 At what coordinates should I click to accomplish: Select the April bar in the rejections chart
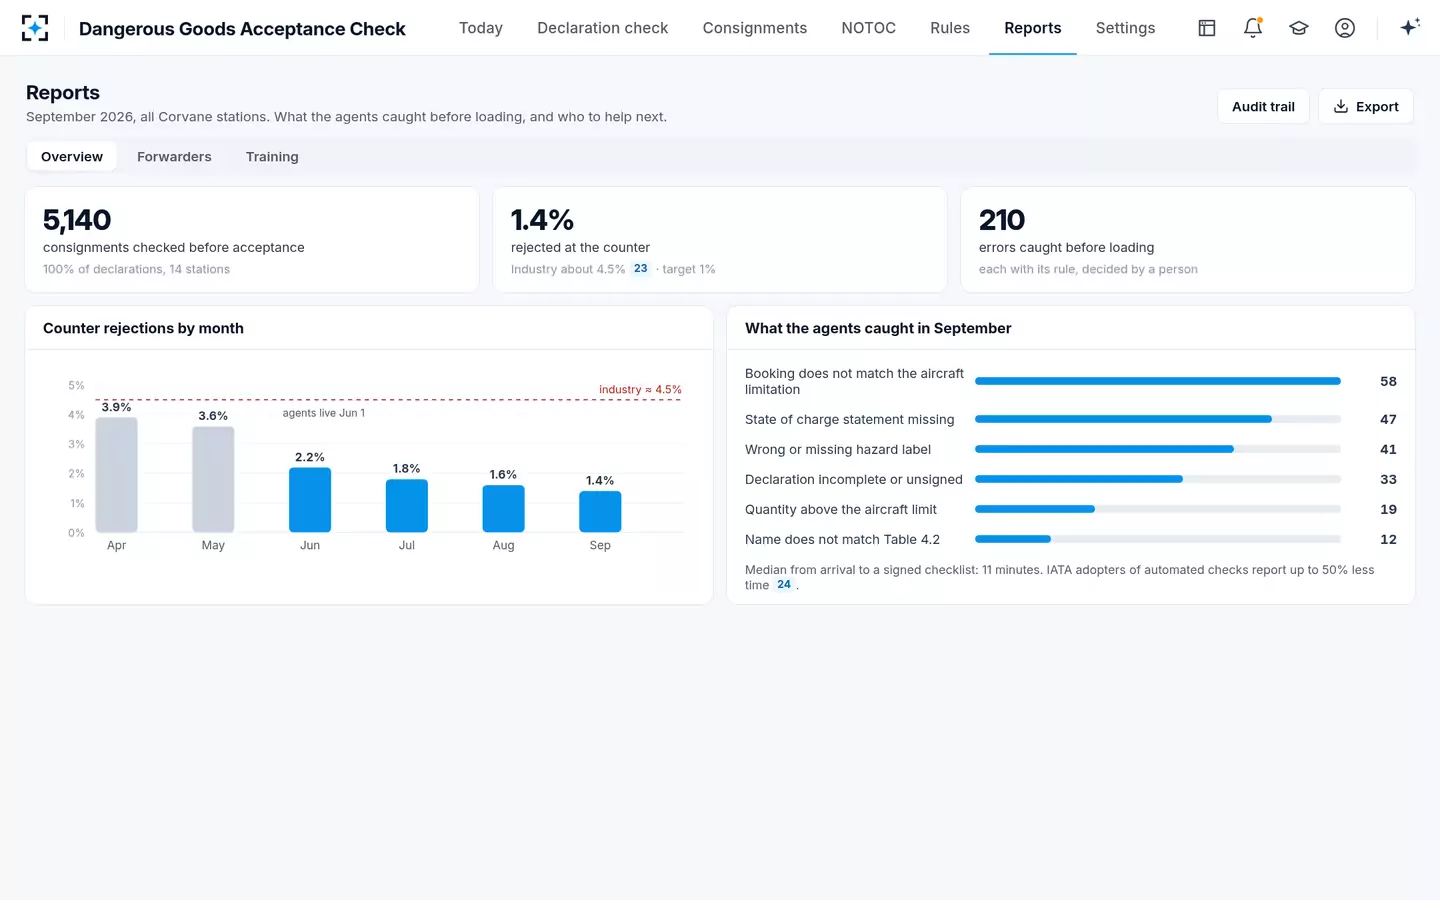pos(117,475)
